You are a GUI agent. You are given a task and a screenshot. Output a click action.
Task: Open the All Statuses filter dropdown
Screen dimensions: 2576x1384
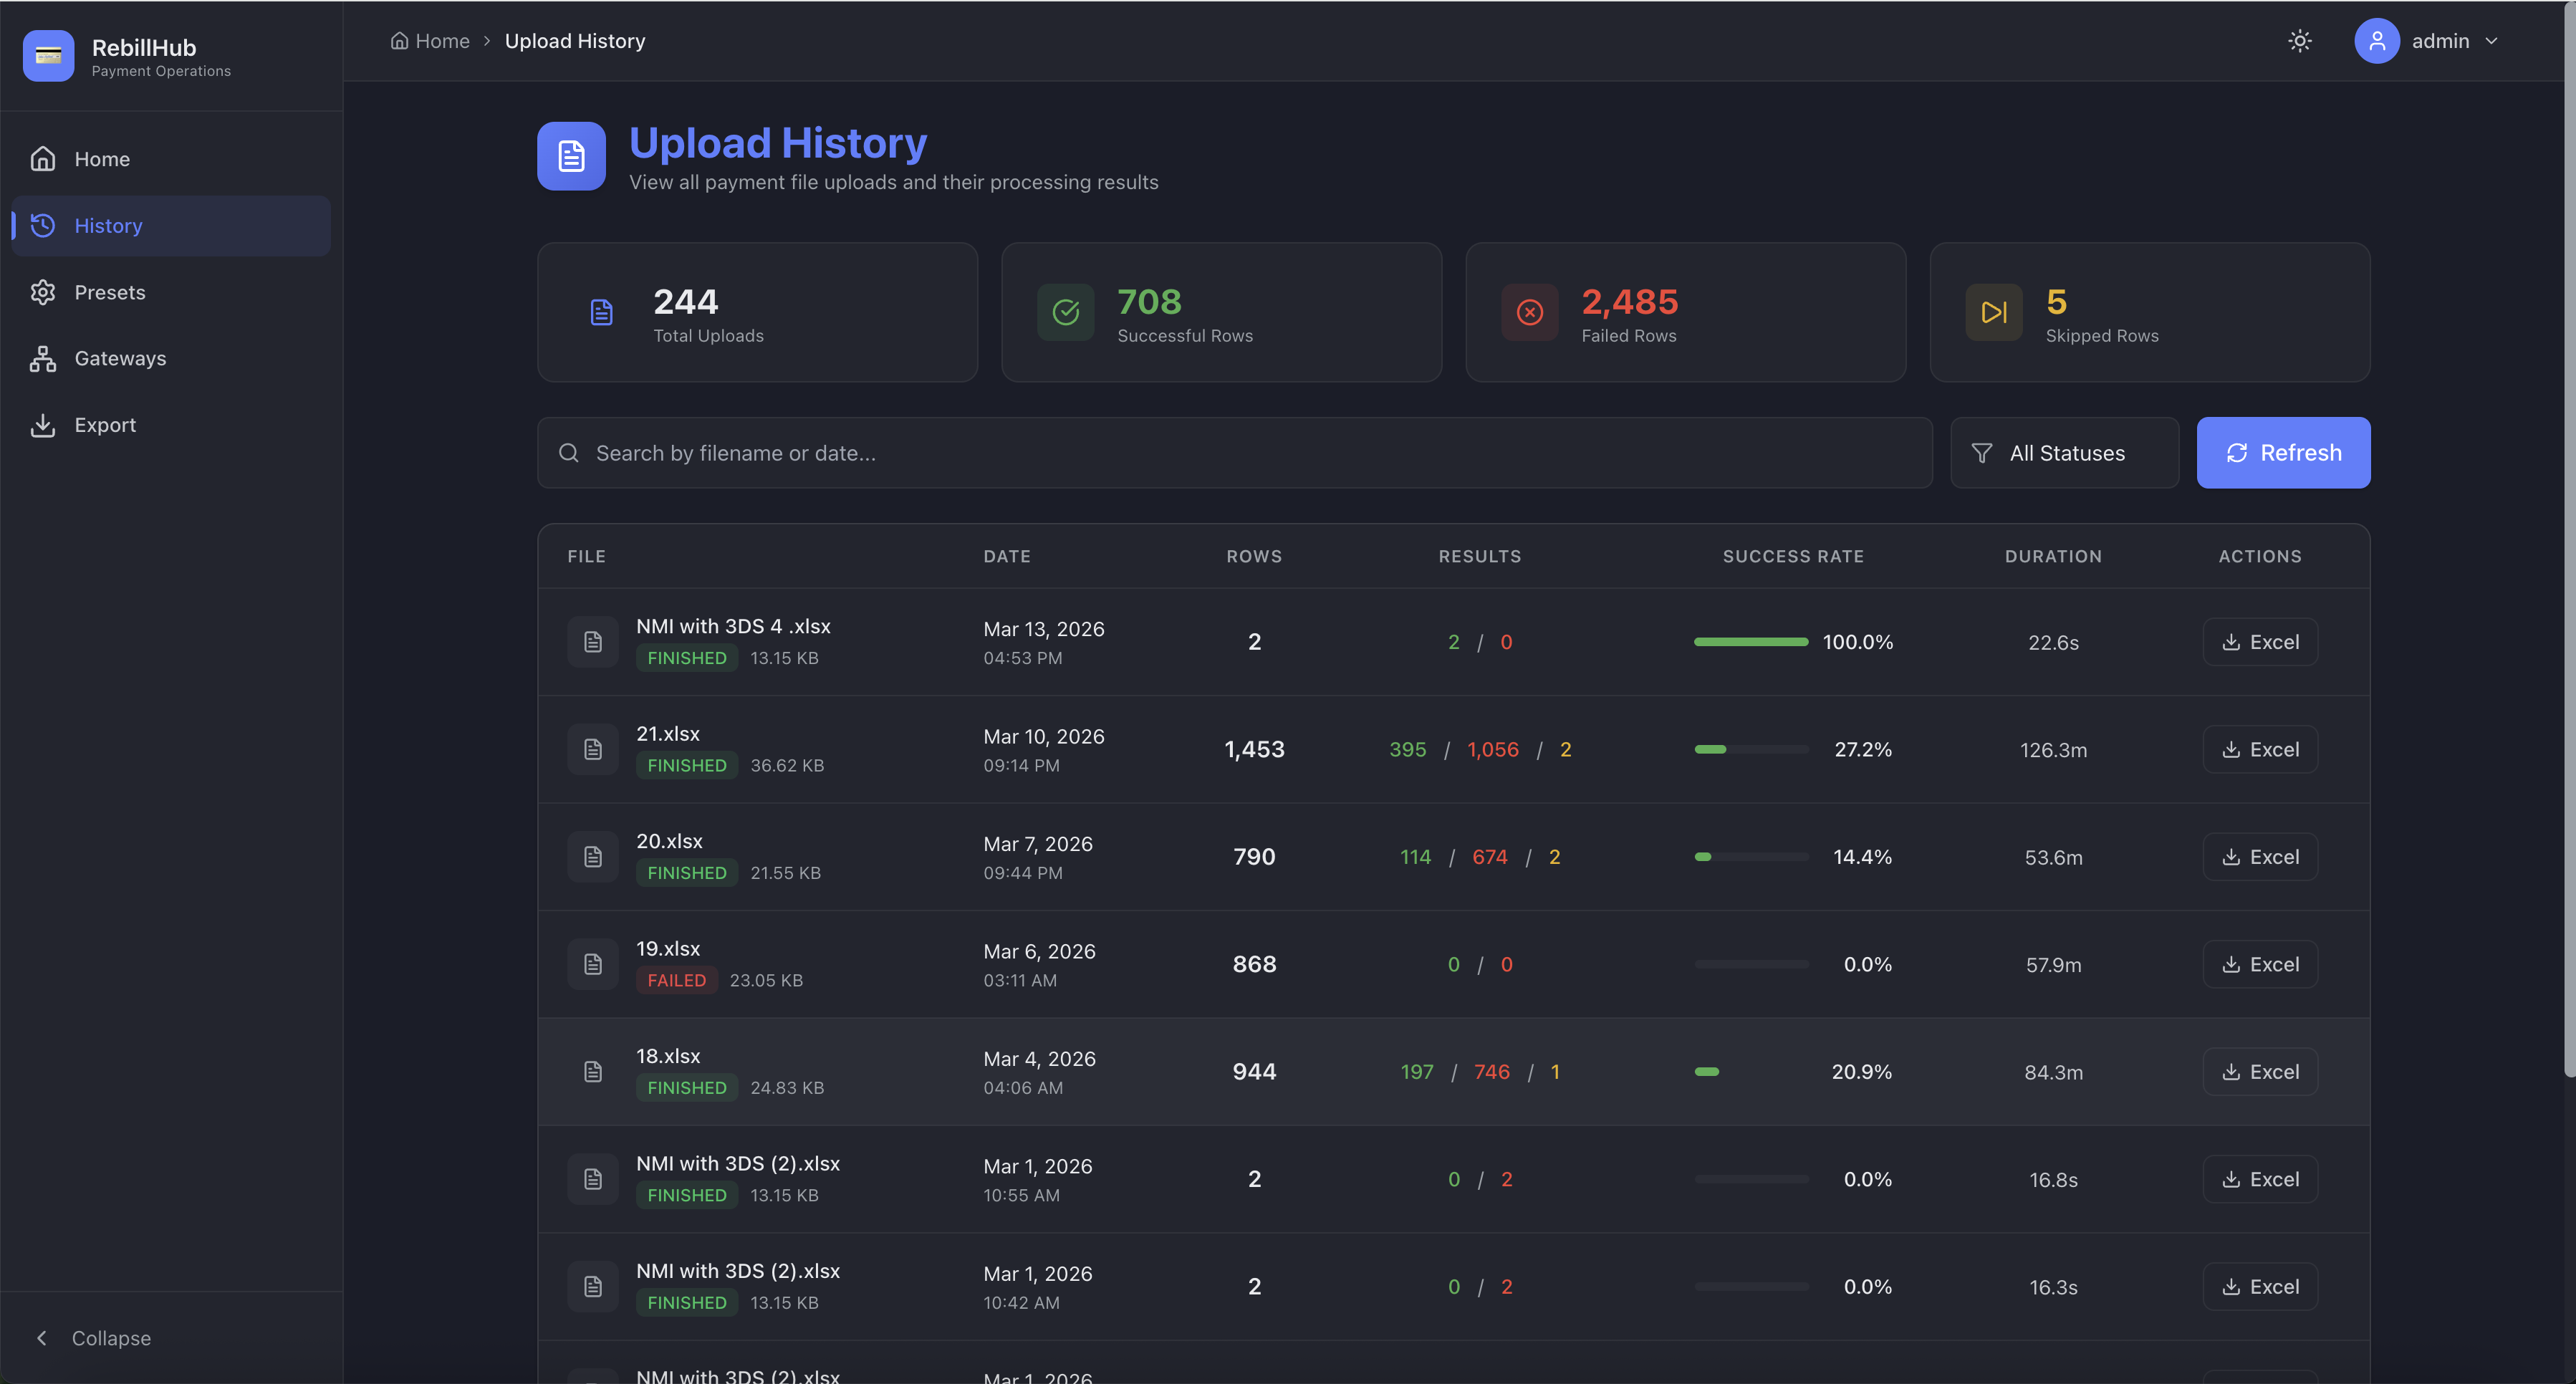(x=2064, y=453)
